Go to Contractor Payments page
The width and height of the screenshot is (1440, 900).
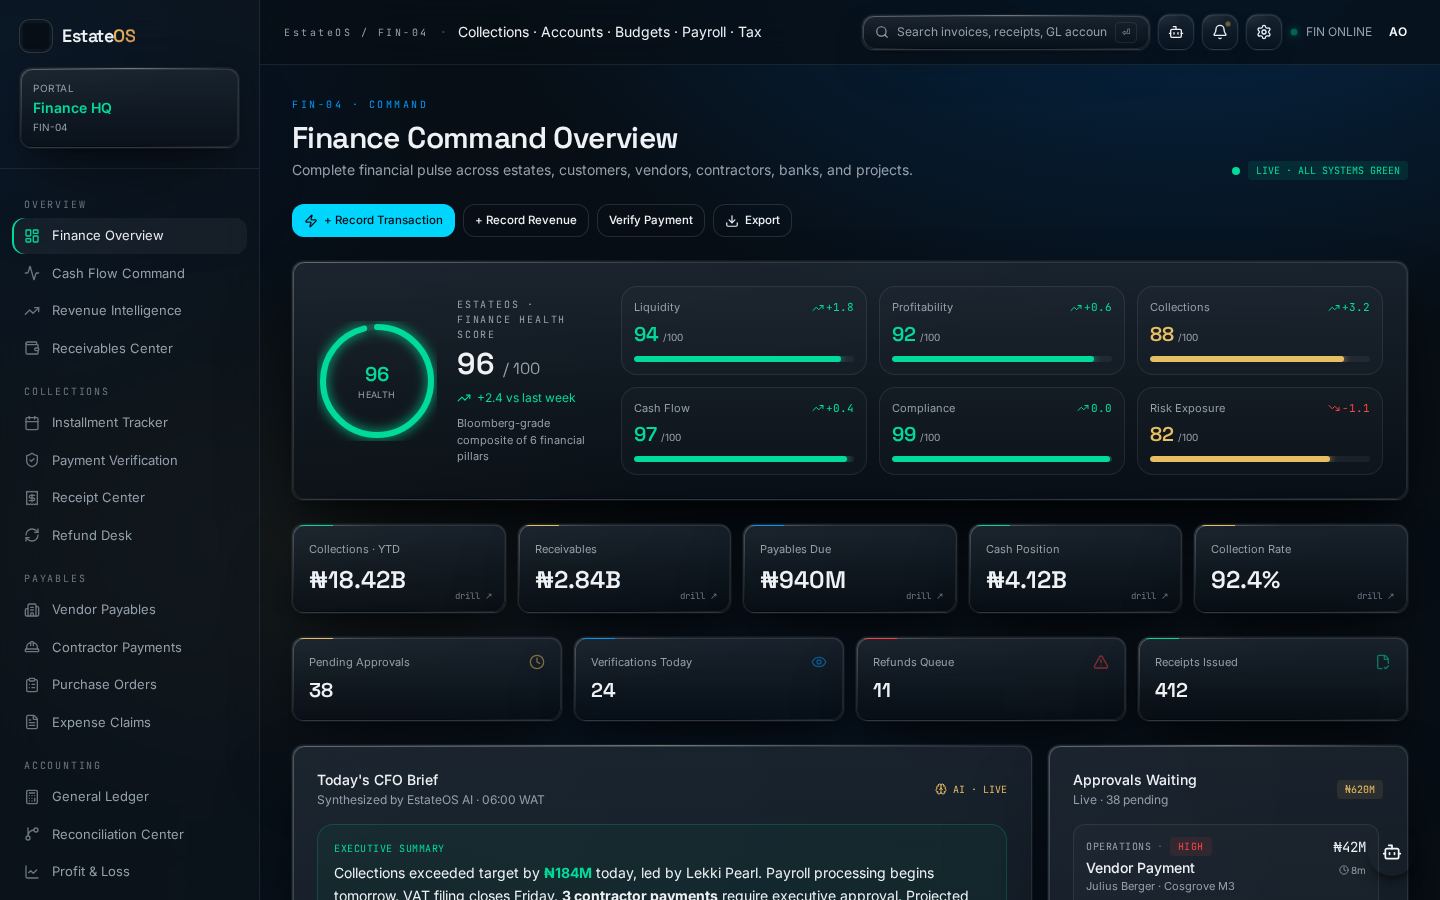pyautogui.click(x=130, y=647)
